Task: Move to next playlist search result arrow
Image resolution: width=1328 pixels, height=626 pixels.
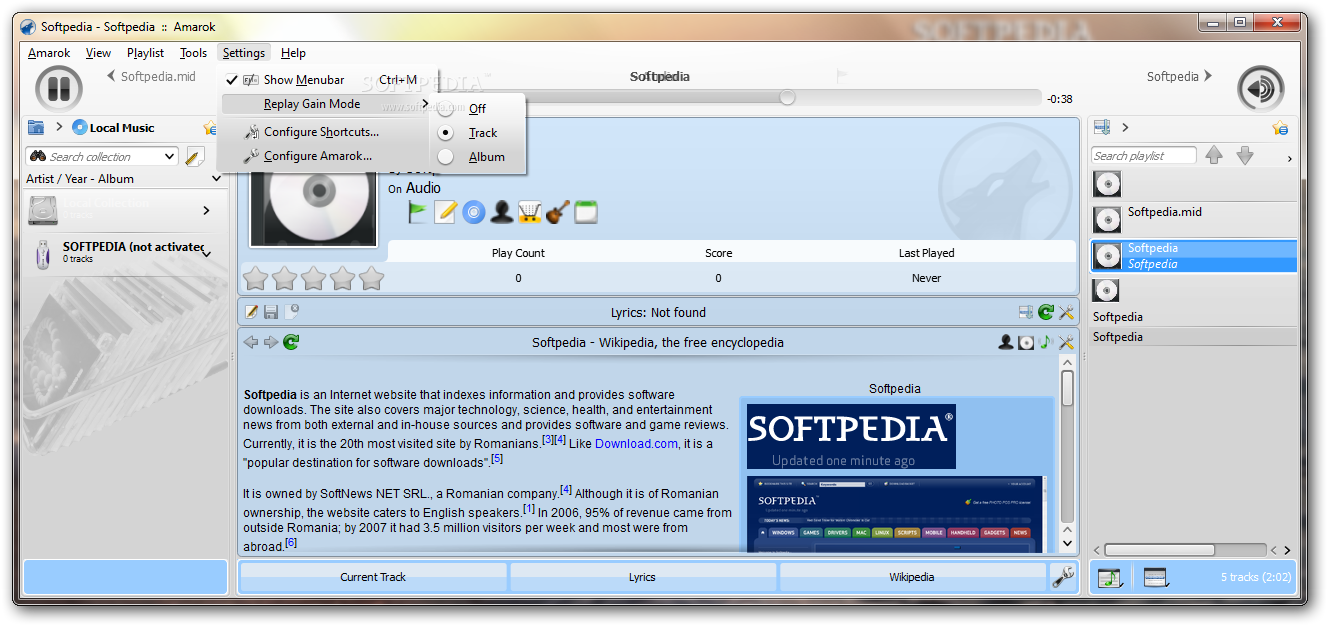Action: click(1245, 155)
